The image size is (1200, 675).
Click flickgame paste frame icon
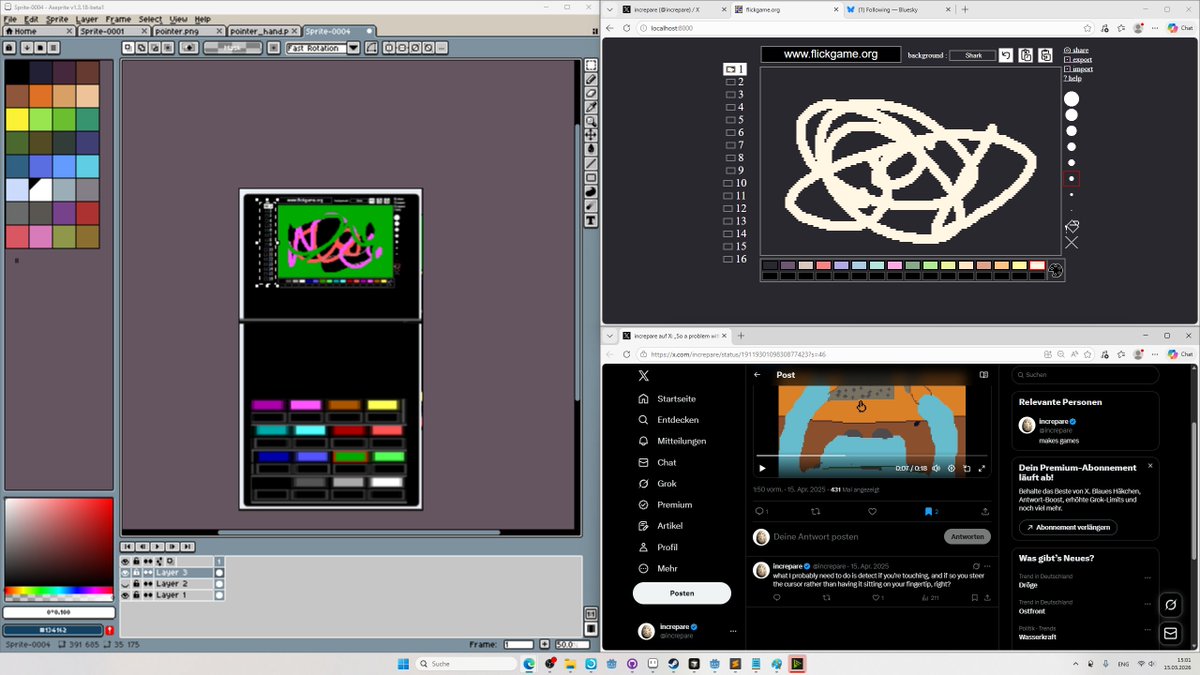(1045, 55)
